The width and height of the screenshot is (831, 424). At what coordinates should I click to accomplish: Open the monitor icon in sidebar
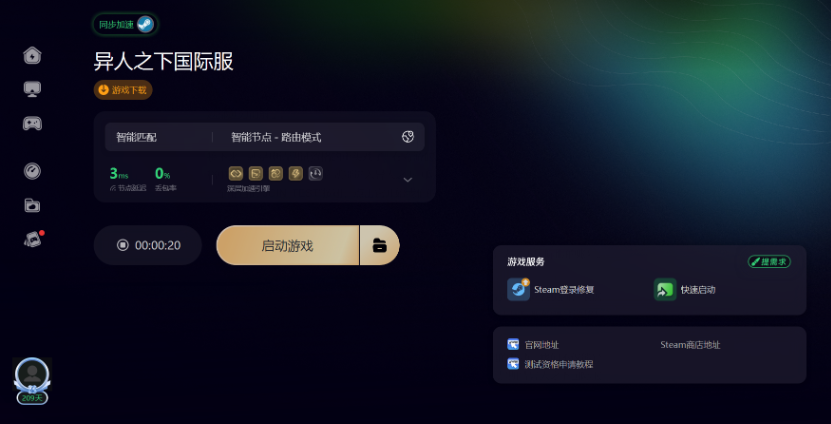(x=32, y=89)
